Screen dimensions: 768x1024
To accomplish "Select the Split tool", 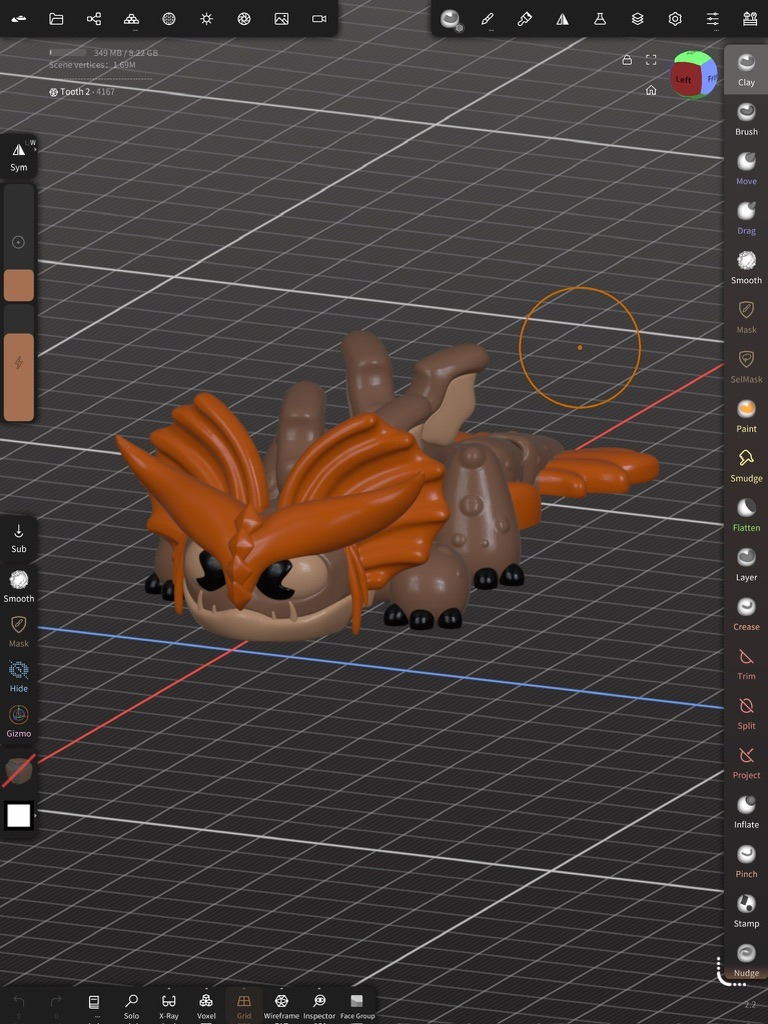I will 746,714.
